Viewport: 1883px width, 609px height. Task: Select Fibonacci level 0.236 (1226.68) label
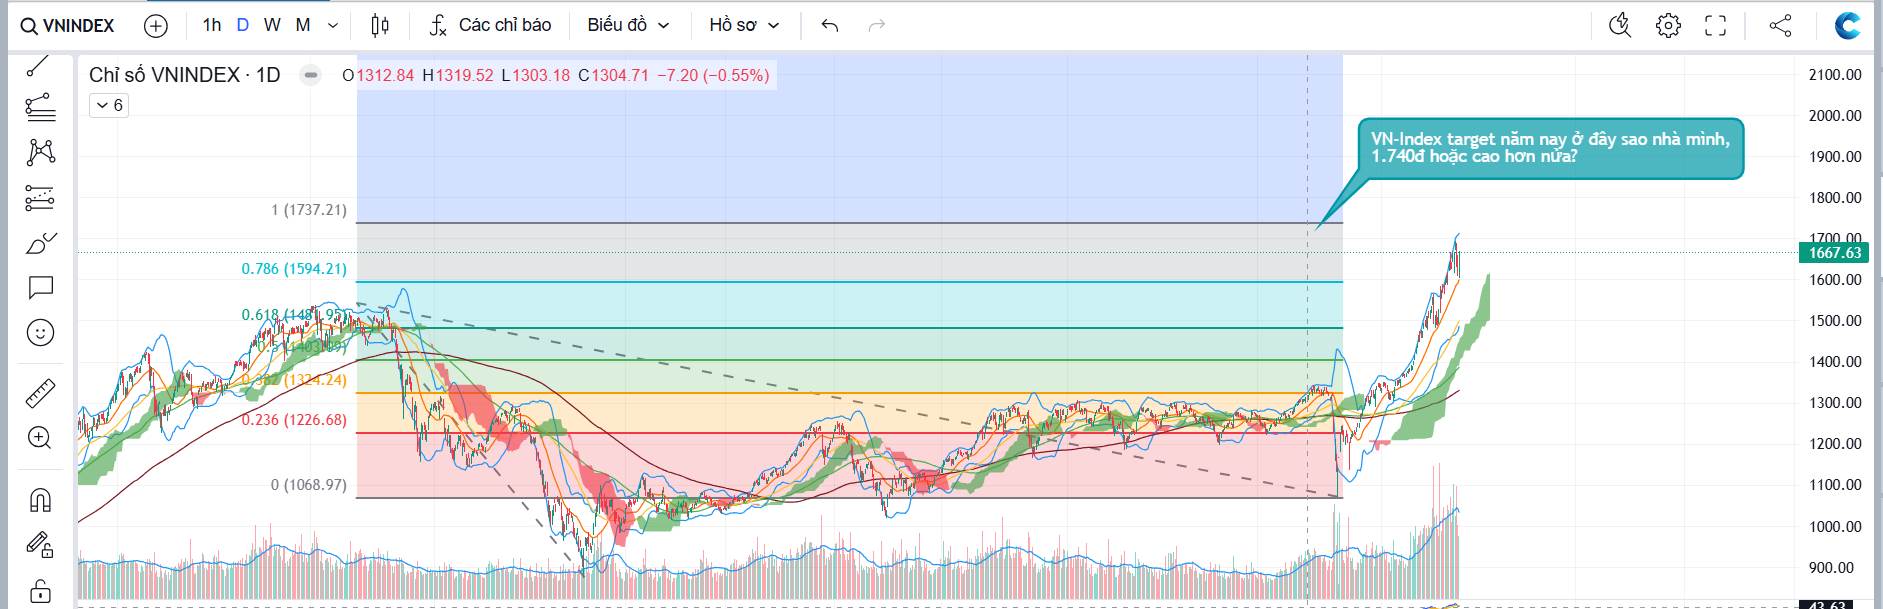(x=294, y=420)
